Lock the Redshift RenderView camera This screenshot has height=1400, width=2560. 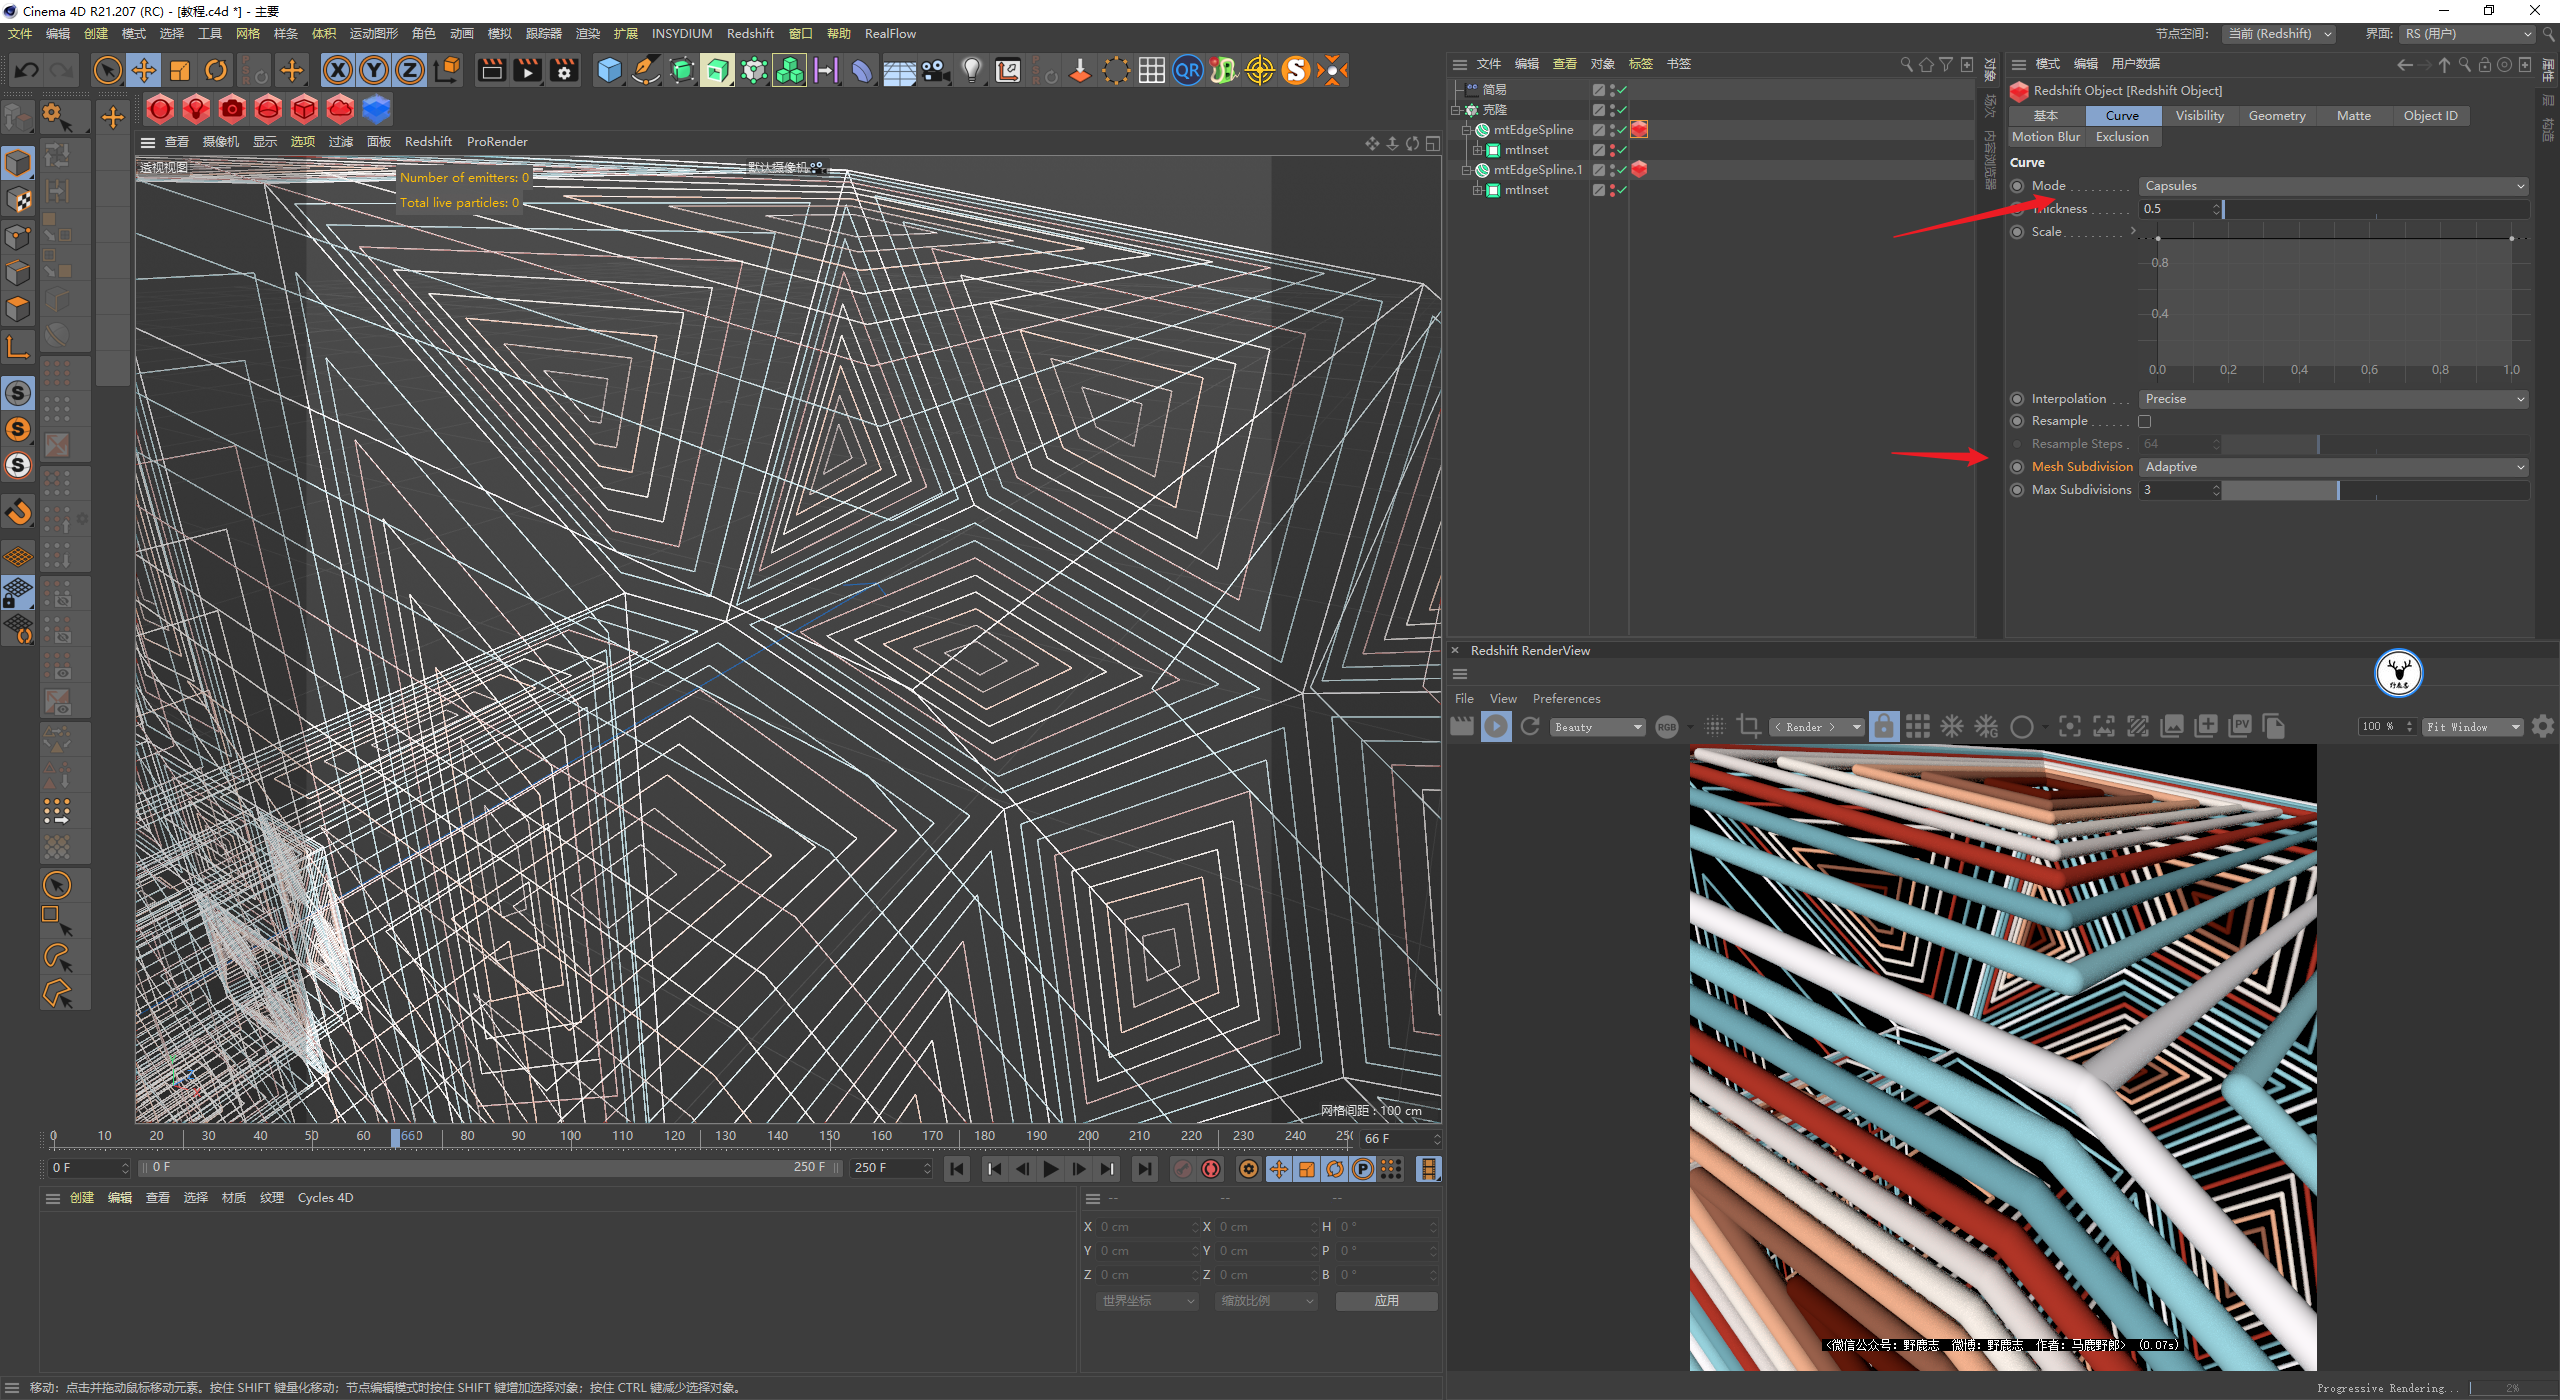[x=1883, y=727]
